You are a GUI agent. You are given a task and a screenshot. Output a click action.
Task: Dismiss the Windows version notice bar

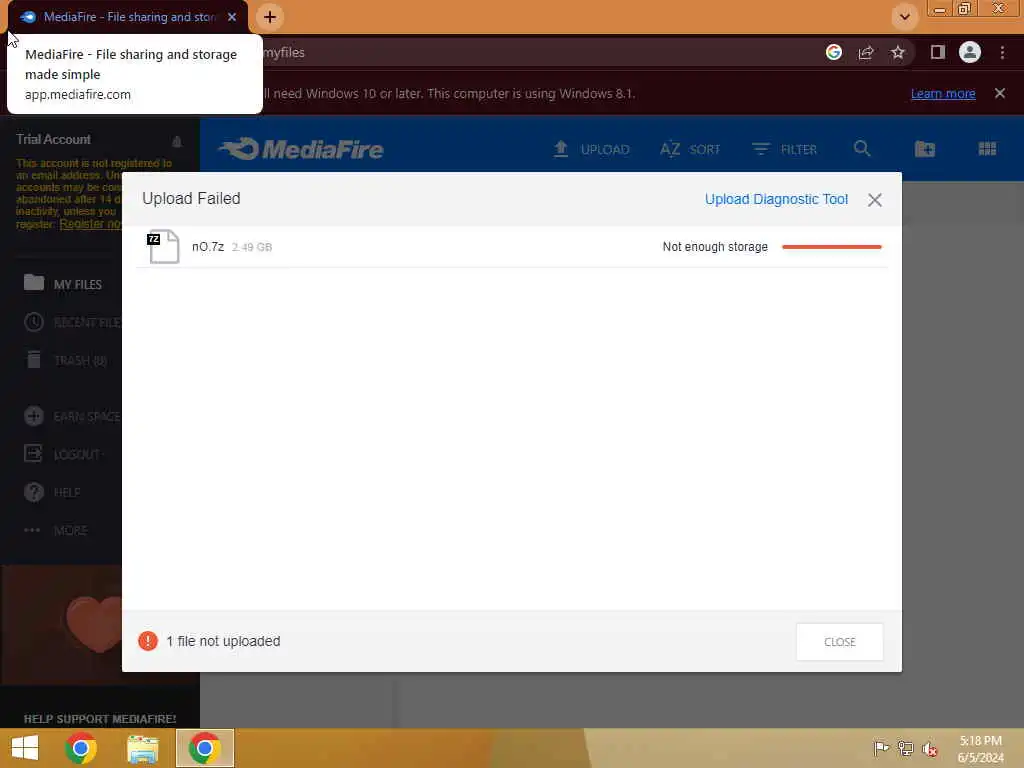[1000, 93]
